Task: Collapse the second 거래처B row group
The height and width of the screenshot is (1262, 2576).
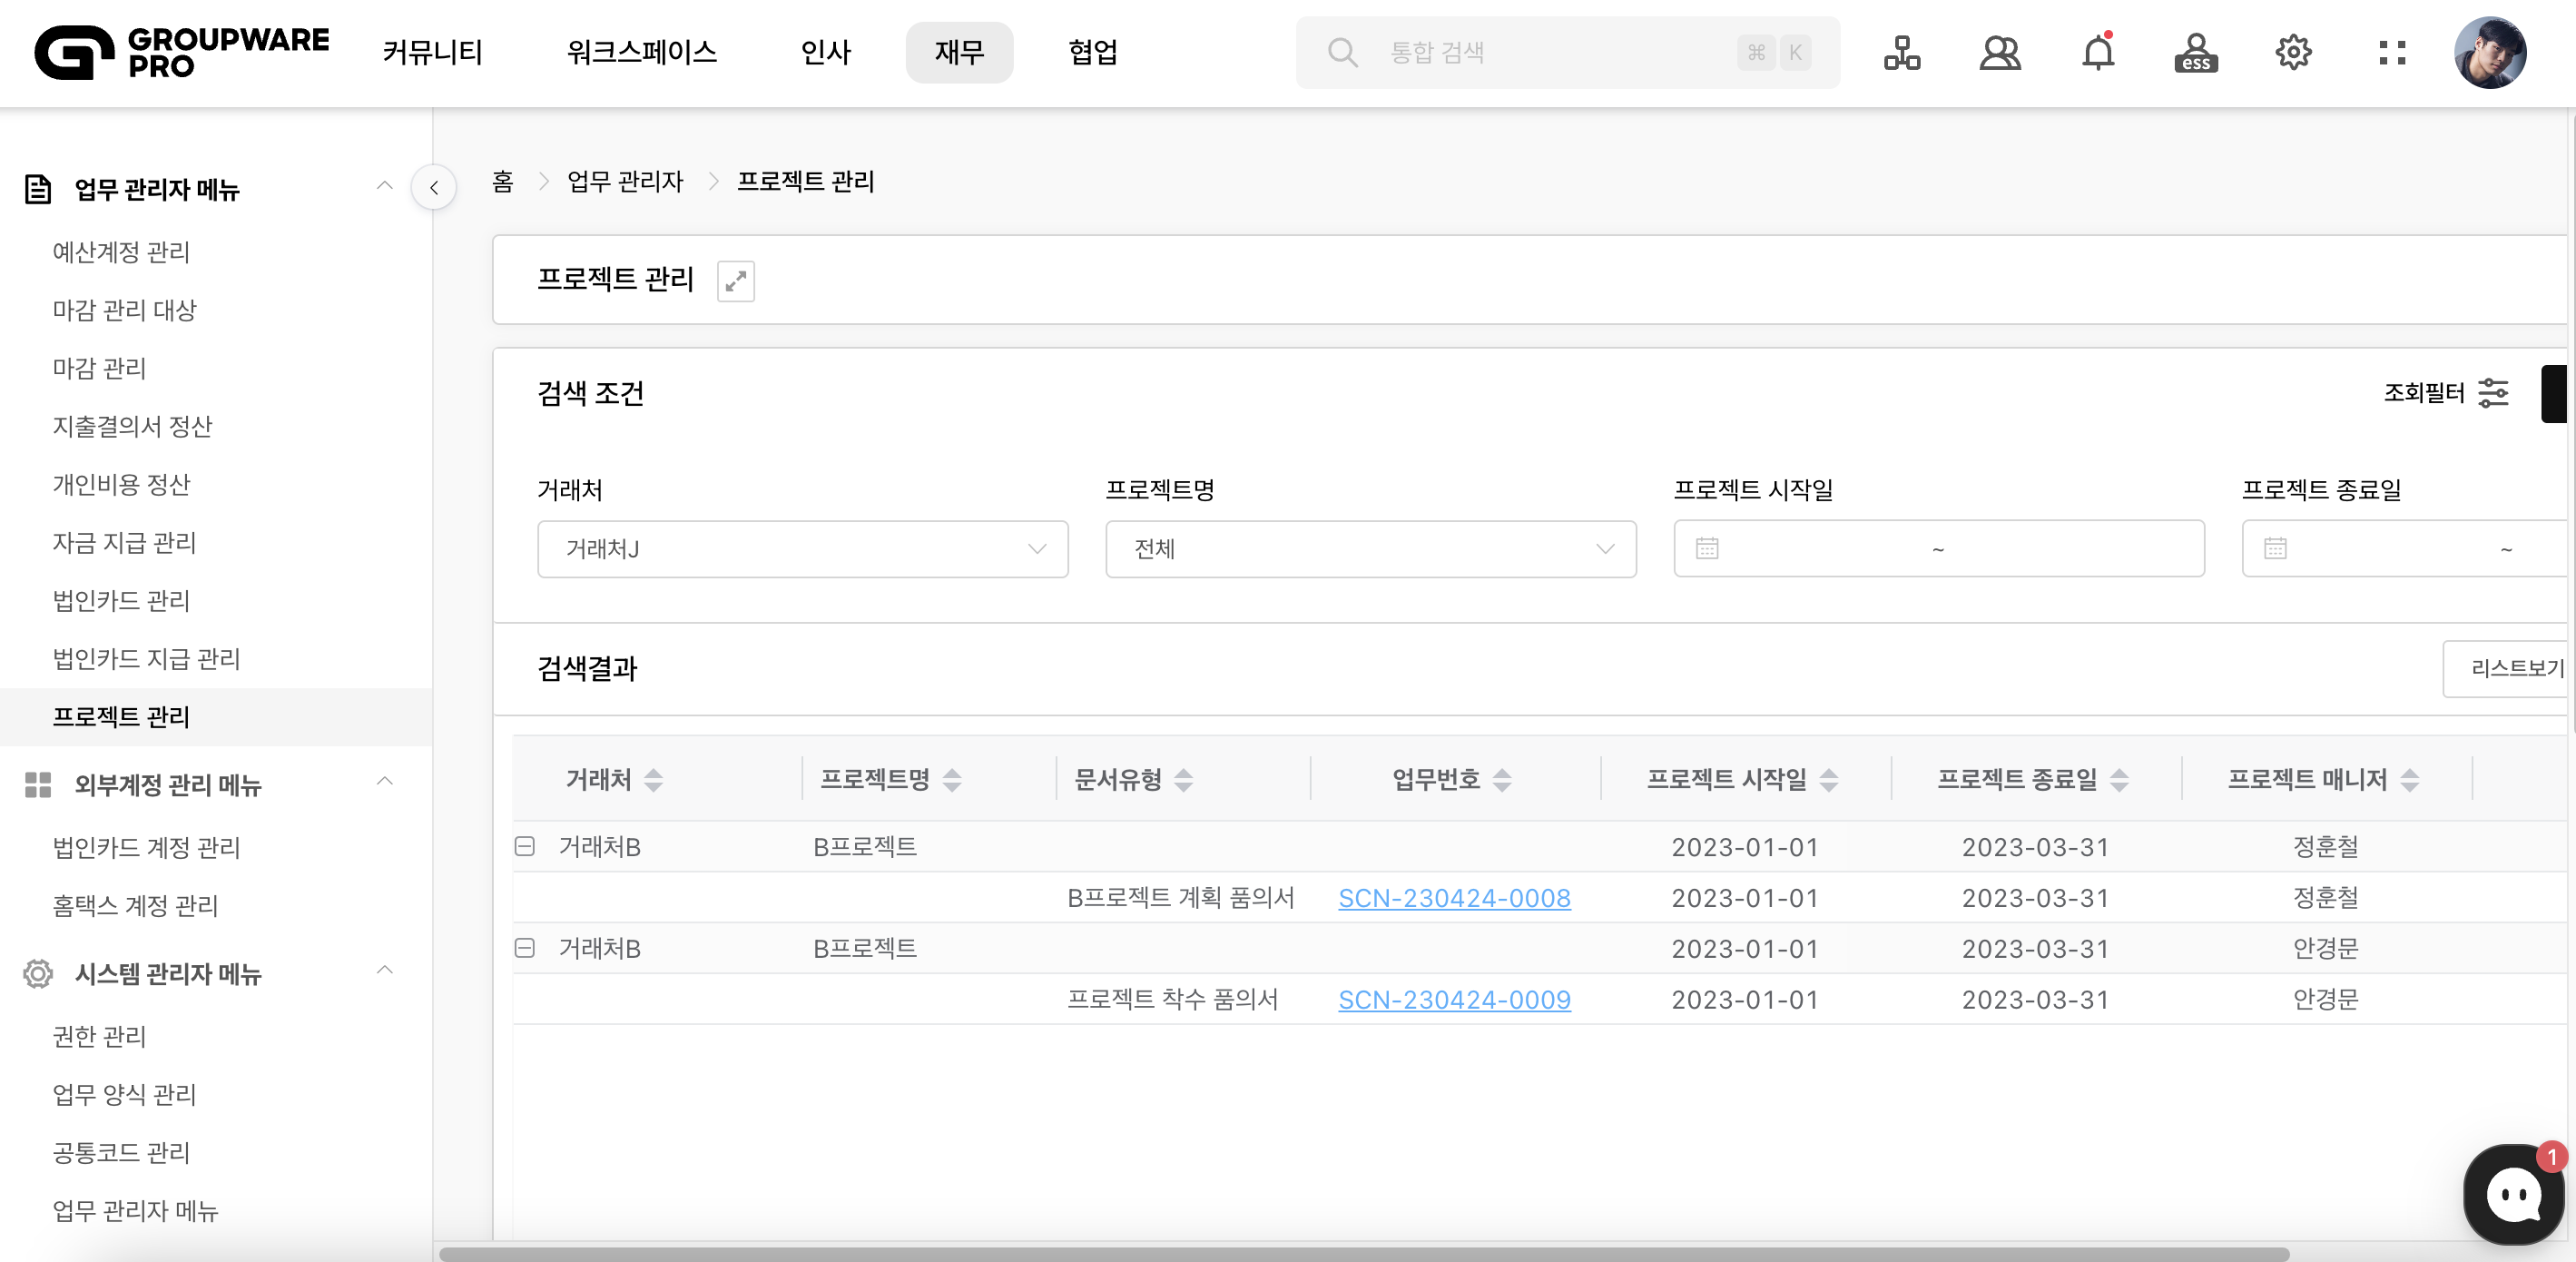Action: pos(525,948)
